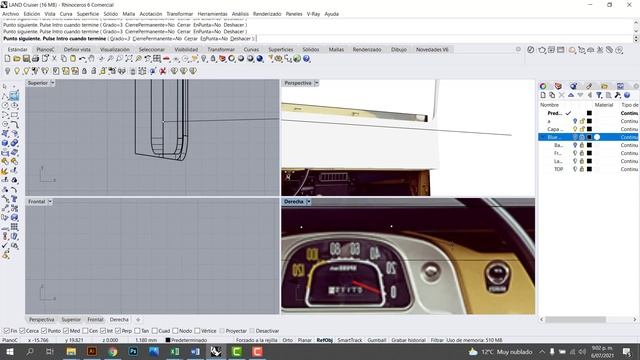Toggle Gumball in the status bar
640x360 pixels.
tap(377, 340)
